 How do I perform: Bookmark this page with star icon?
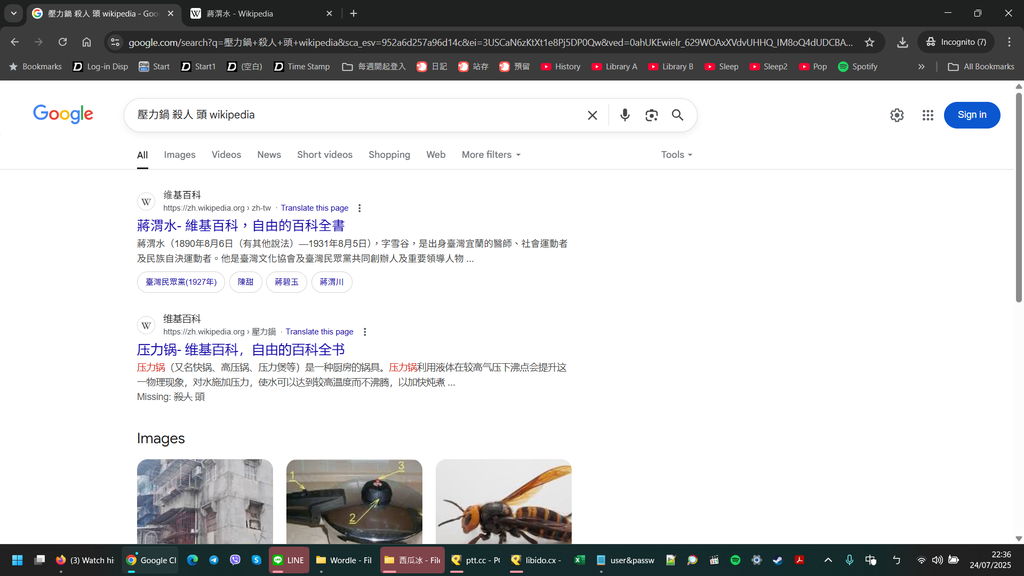point(869,42)
